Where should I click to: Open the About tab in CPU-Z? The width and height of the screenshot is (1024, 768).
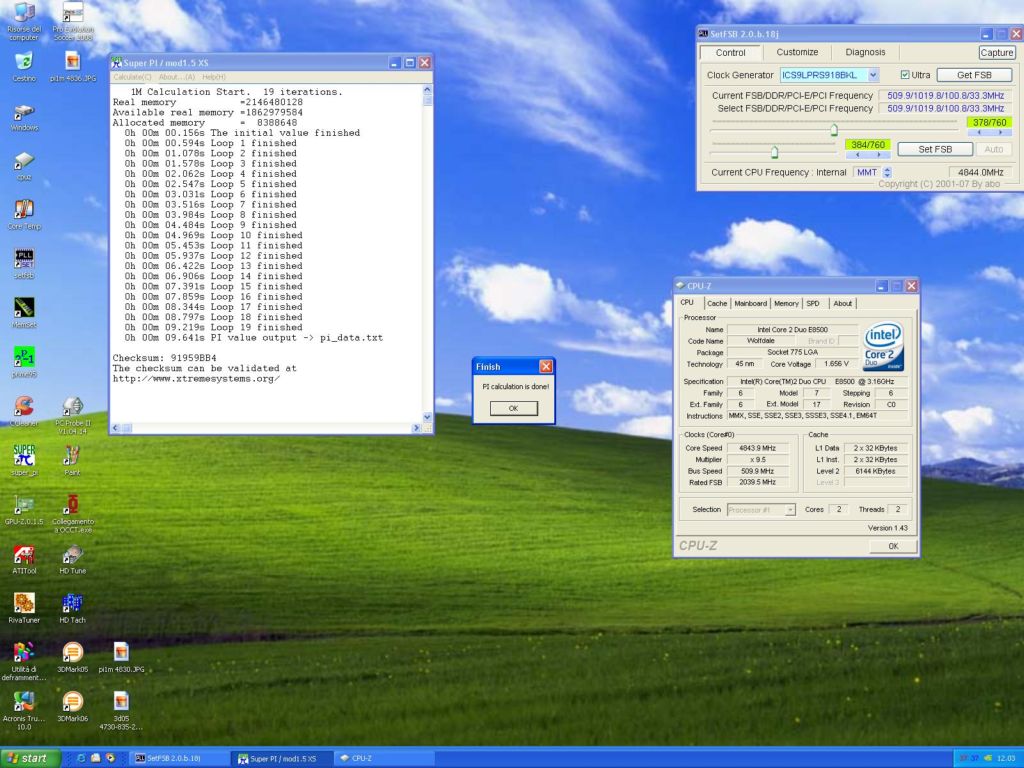(x=842, y=304)
